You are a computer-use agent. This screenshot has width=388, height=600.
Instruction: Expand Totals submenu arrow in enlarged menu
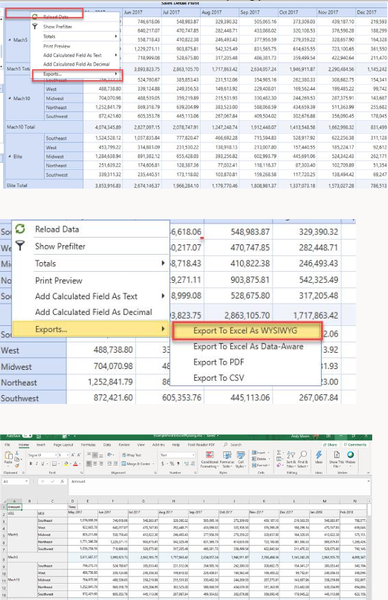point(163,263)
